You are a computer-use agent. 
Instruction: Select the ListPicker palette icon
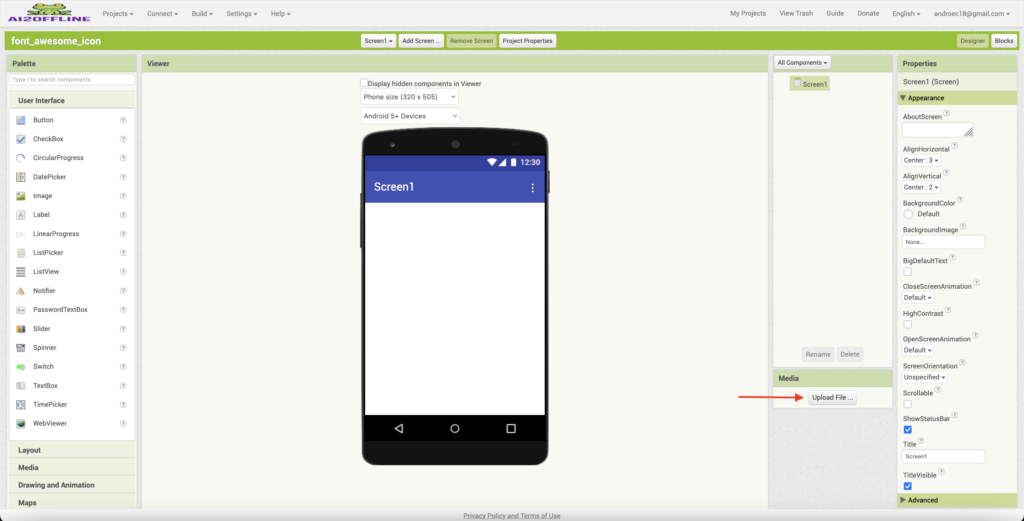21,253
